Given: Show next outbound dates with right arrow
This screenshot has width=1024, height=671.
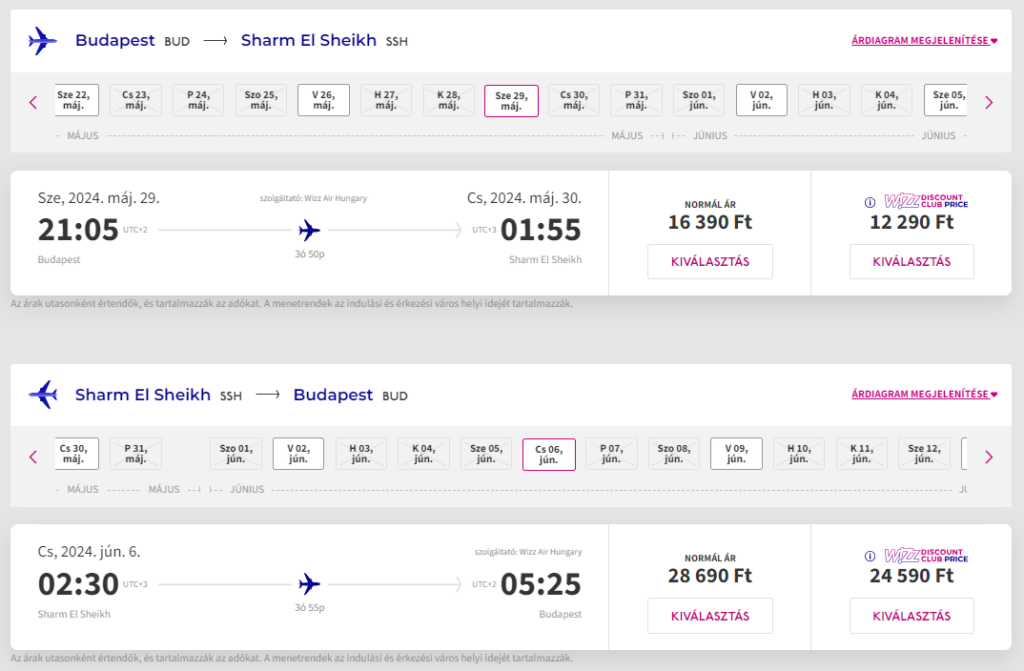Looking at the screenshot, I should point(989,103).
